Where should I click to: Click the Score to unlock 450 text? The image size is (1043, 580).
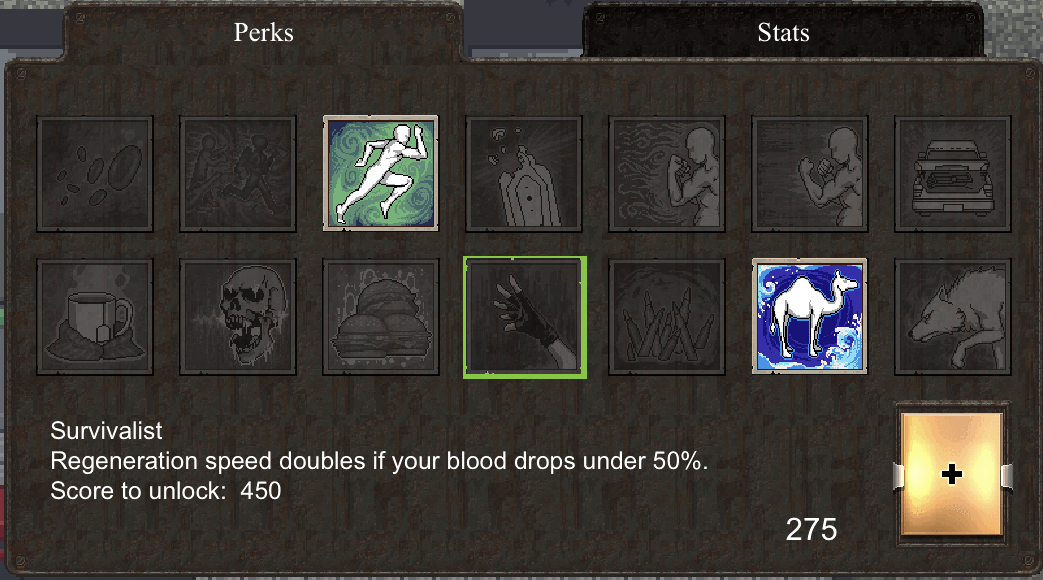[x=166, y=491]
